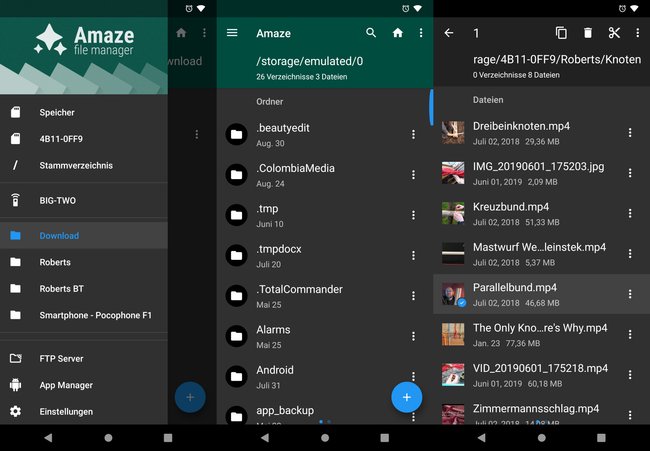Tap Android recents button under right screen
Image resolution: width=650 pixels, height=451 pixels.
click(601, 438)
